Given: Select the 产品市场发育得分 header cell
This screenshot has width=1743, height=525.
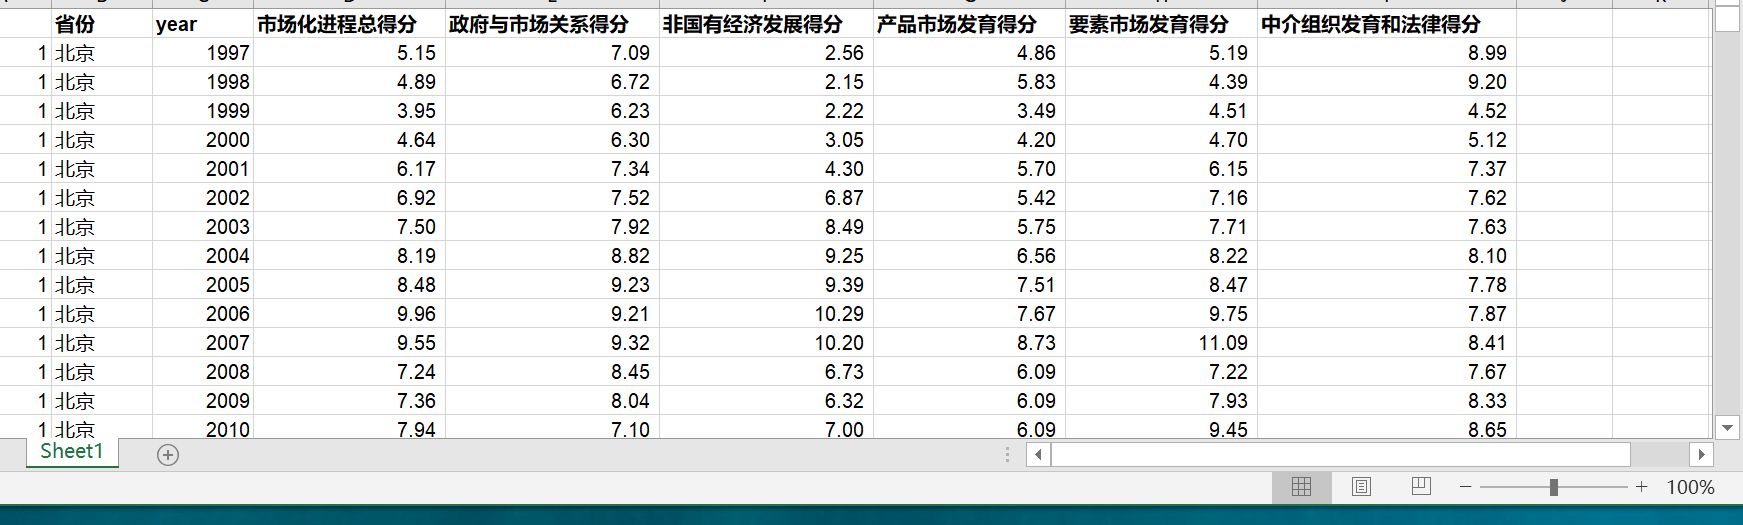Looking at the screenshot, I should (969, 24).
